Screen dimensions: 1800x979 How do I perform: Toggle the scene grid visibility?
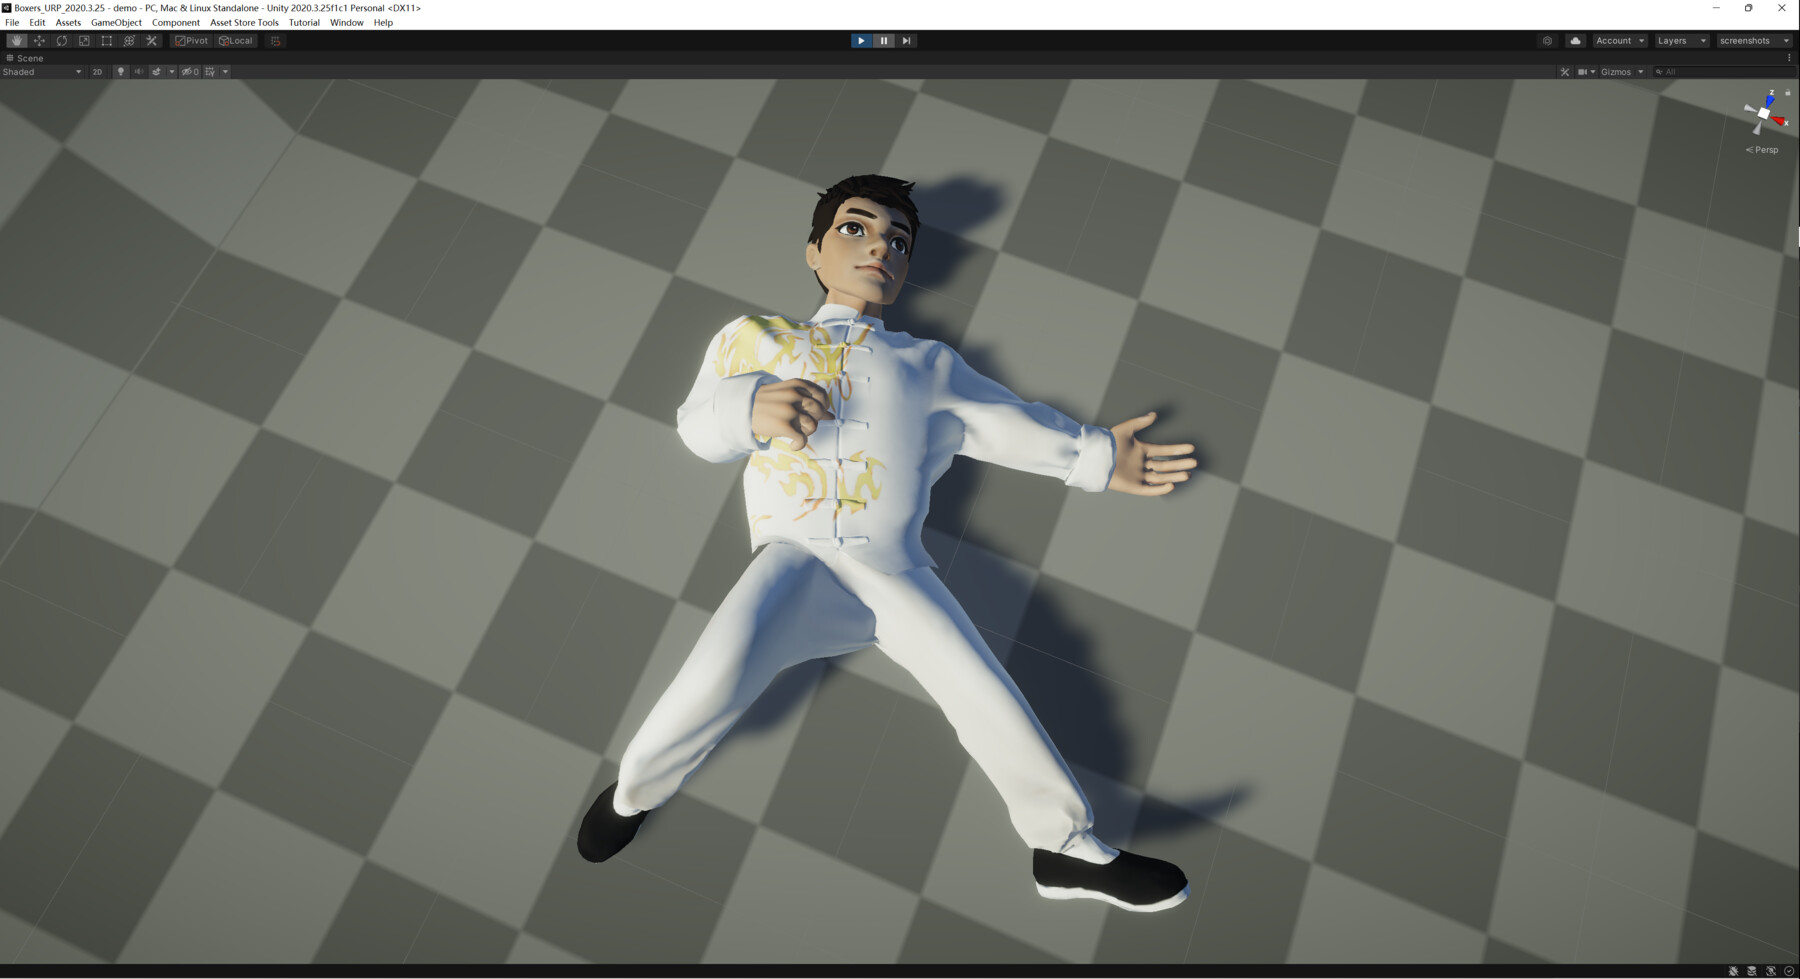point(210,72)
